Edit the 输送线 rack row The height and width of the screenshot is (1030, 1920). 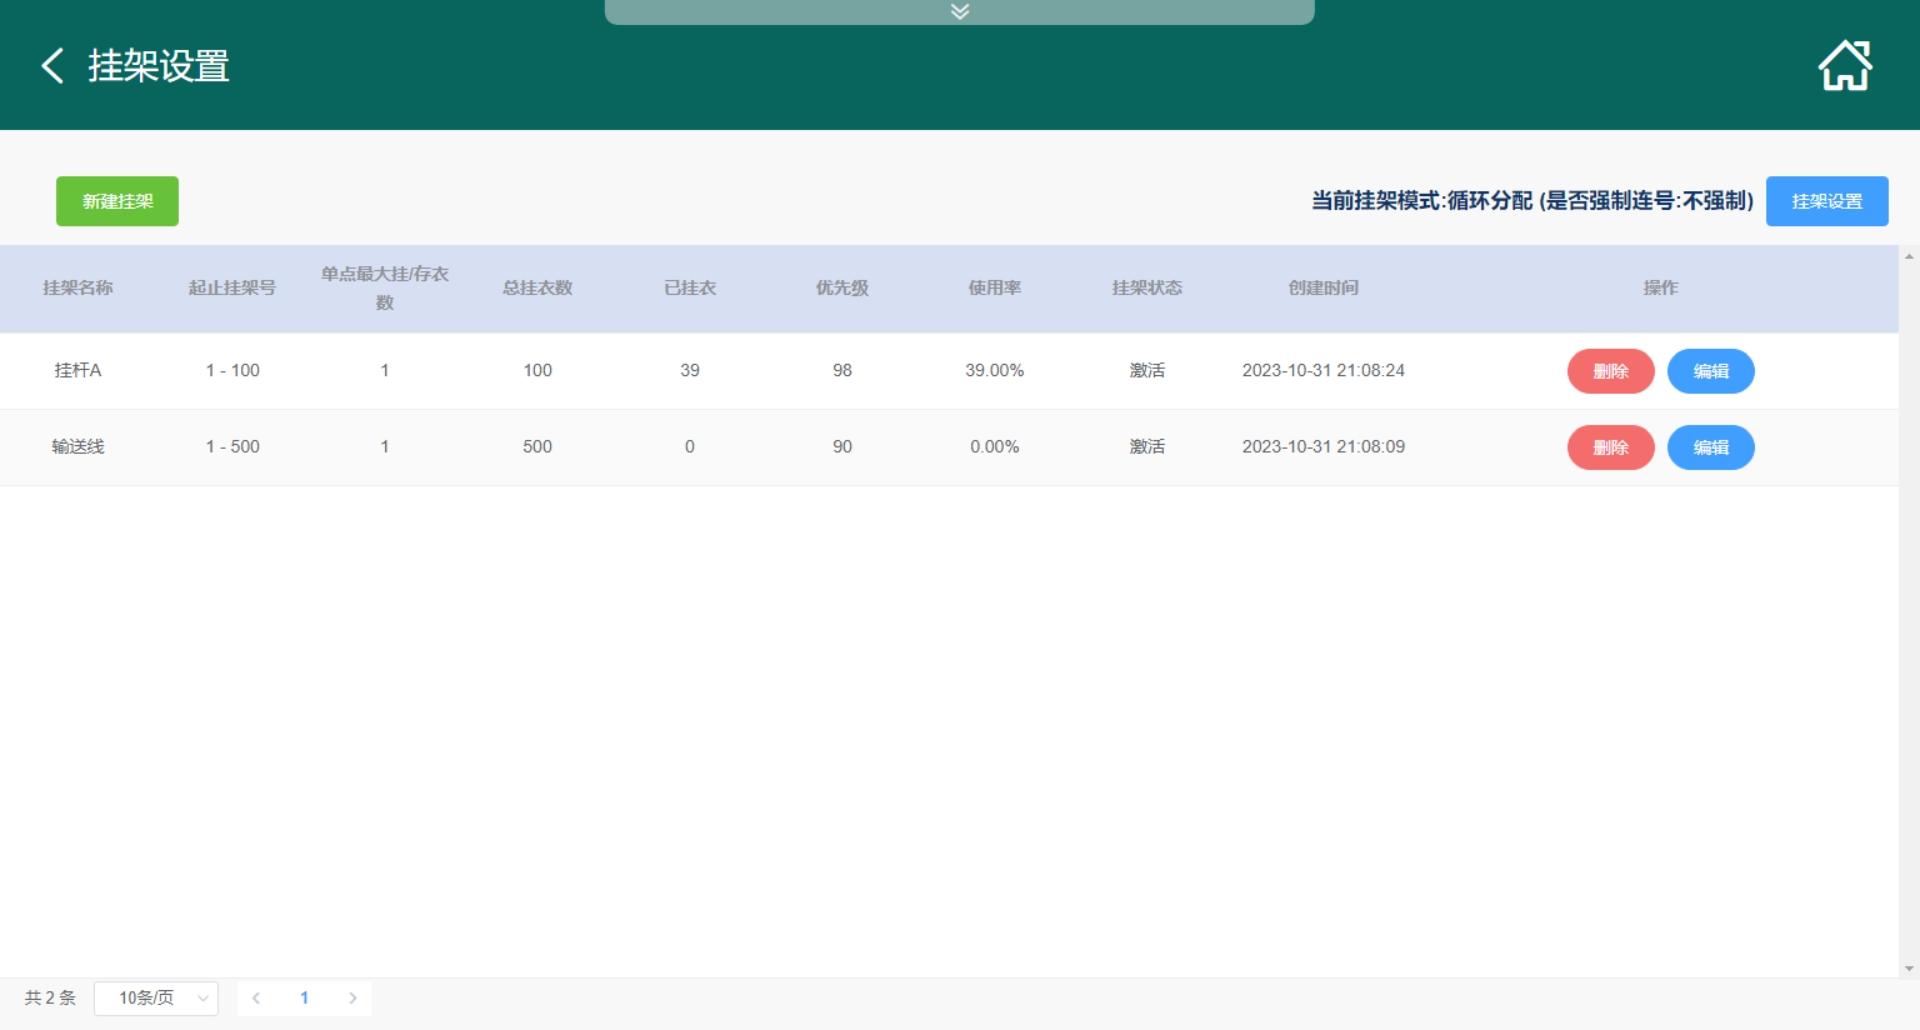click(1711, 447)
